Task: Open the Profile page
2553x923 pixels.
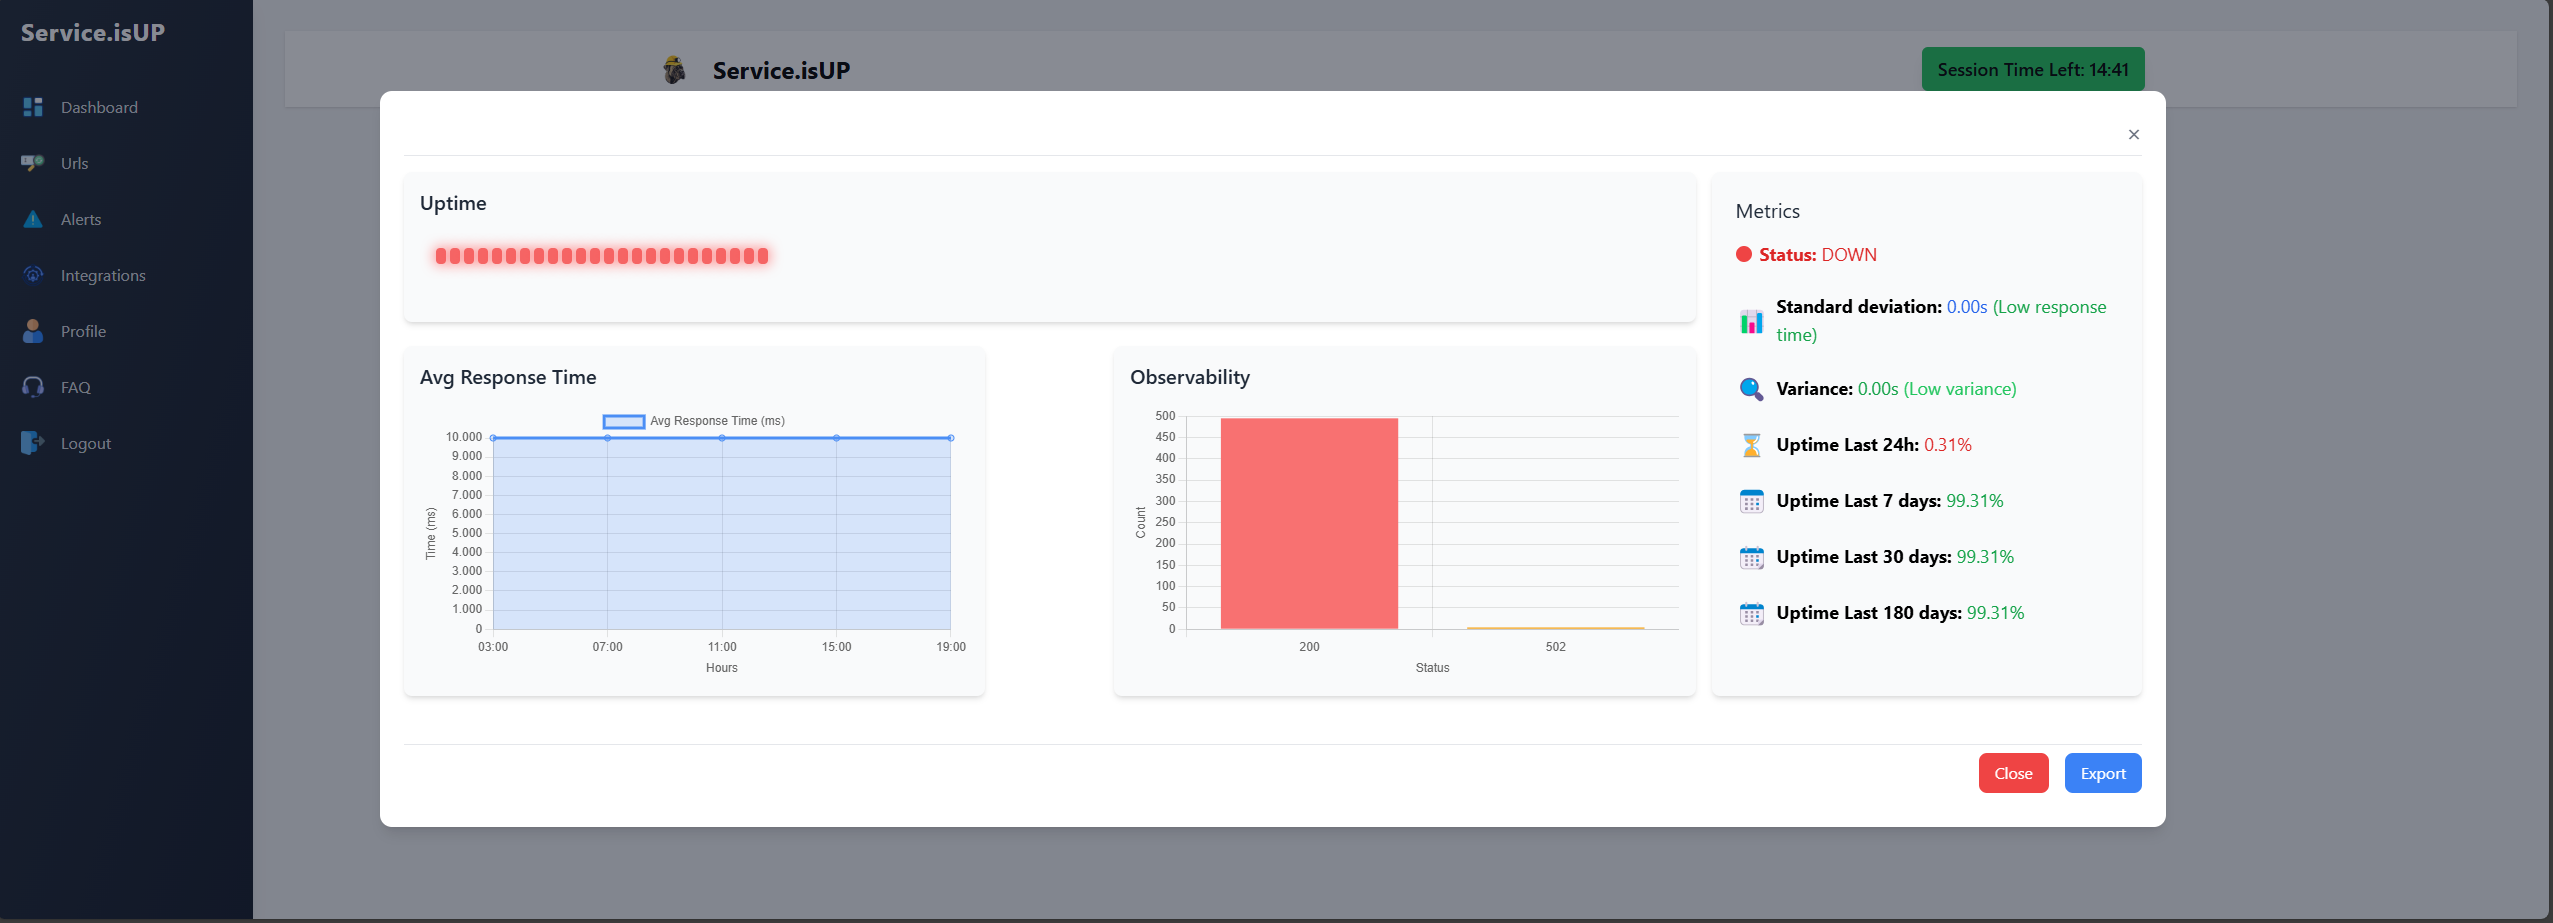Action: tap(83, 331)
